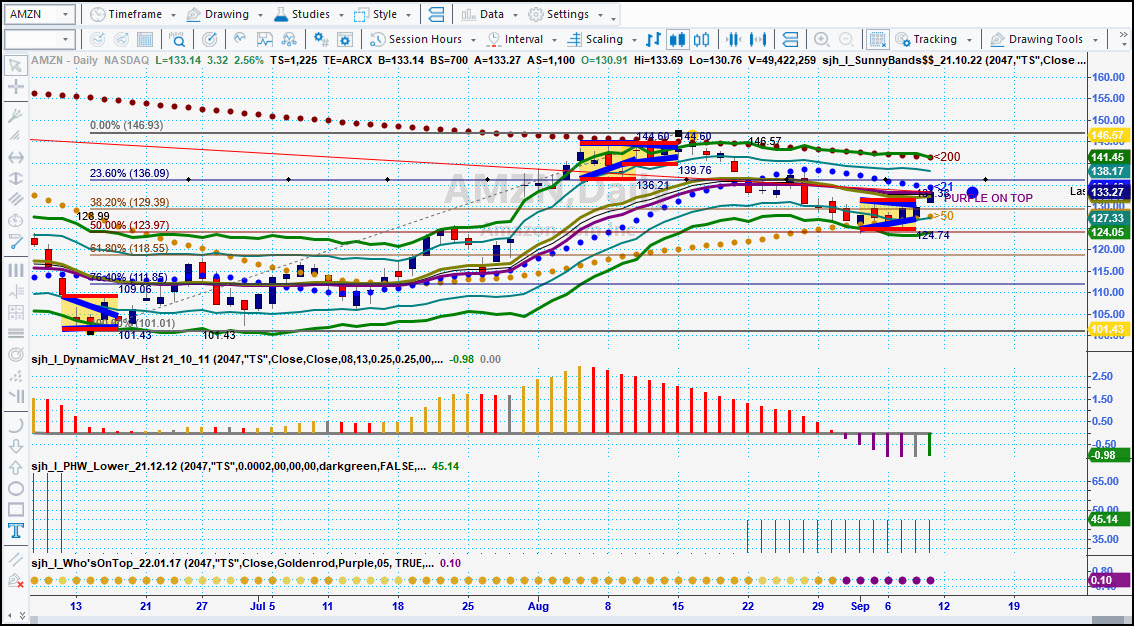The image size is (1134, 626).
Task: Click the Tracking button
Action: tap(926, 39)
